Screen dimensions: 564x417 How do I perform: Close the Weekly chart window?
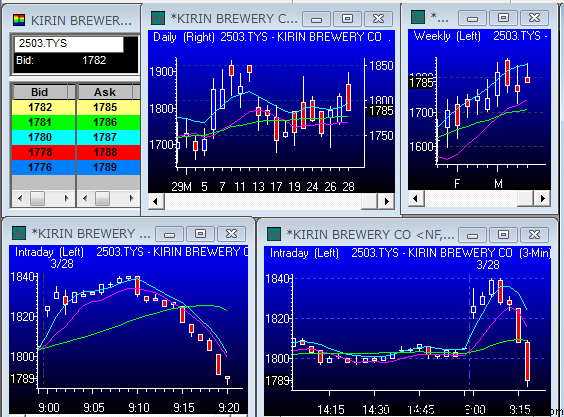point(535,17)
